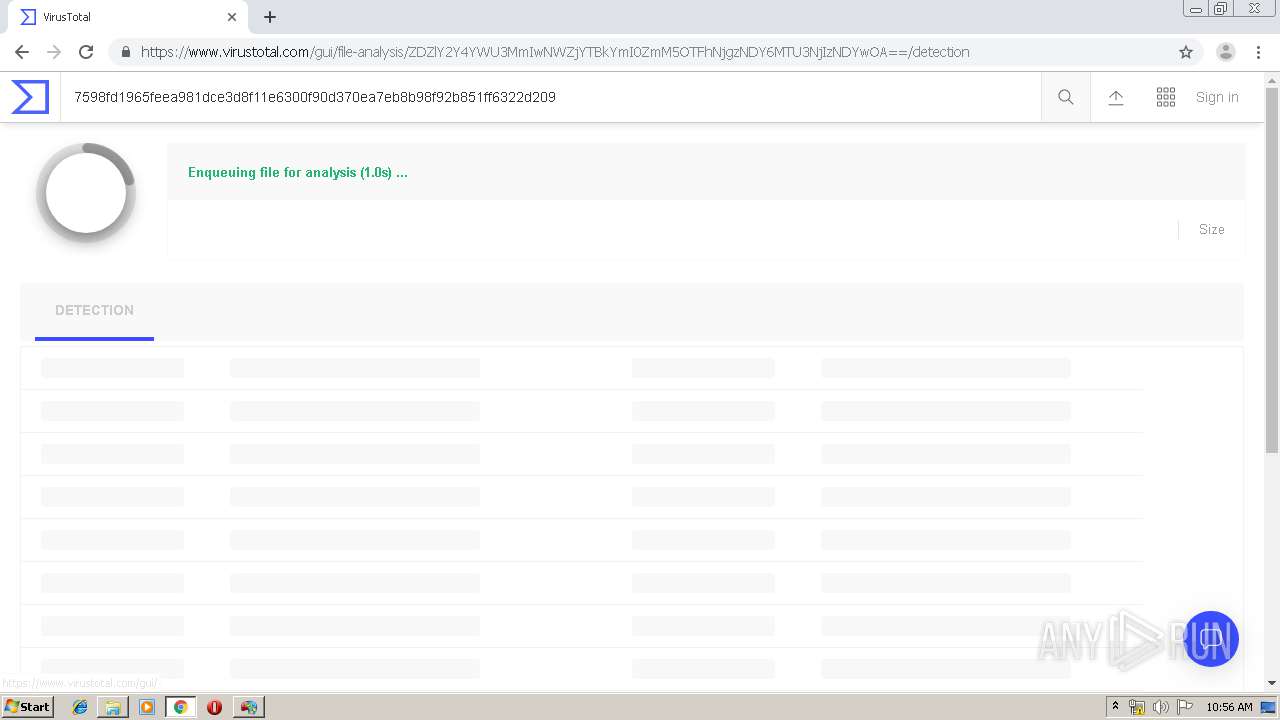This screenshot has width=1280, height=720.
Task: Click the circular analysis progress indicator
Action: pos(86,194)
